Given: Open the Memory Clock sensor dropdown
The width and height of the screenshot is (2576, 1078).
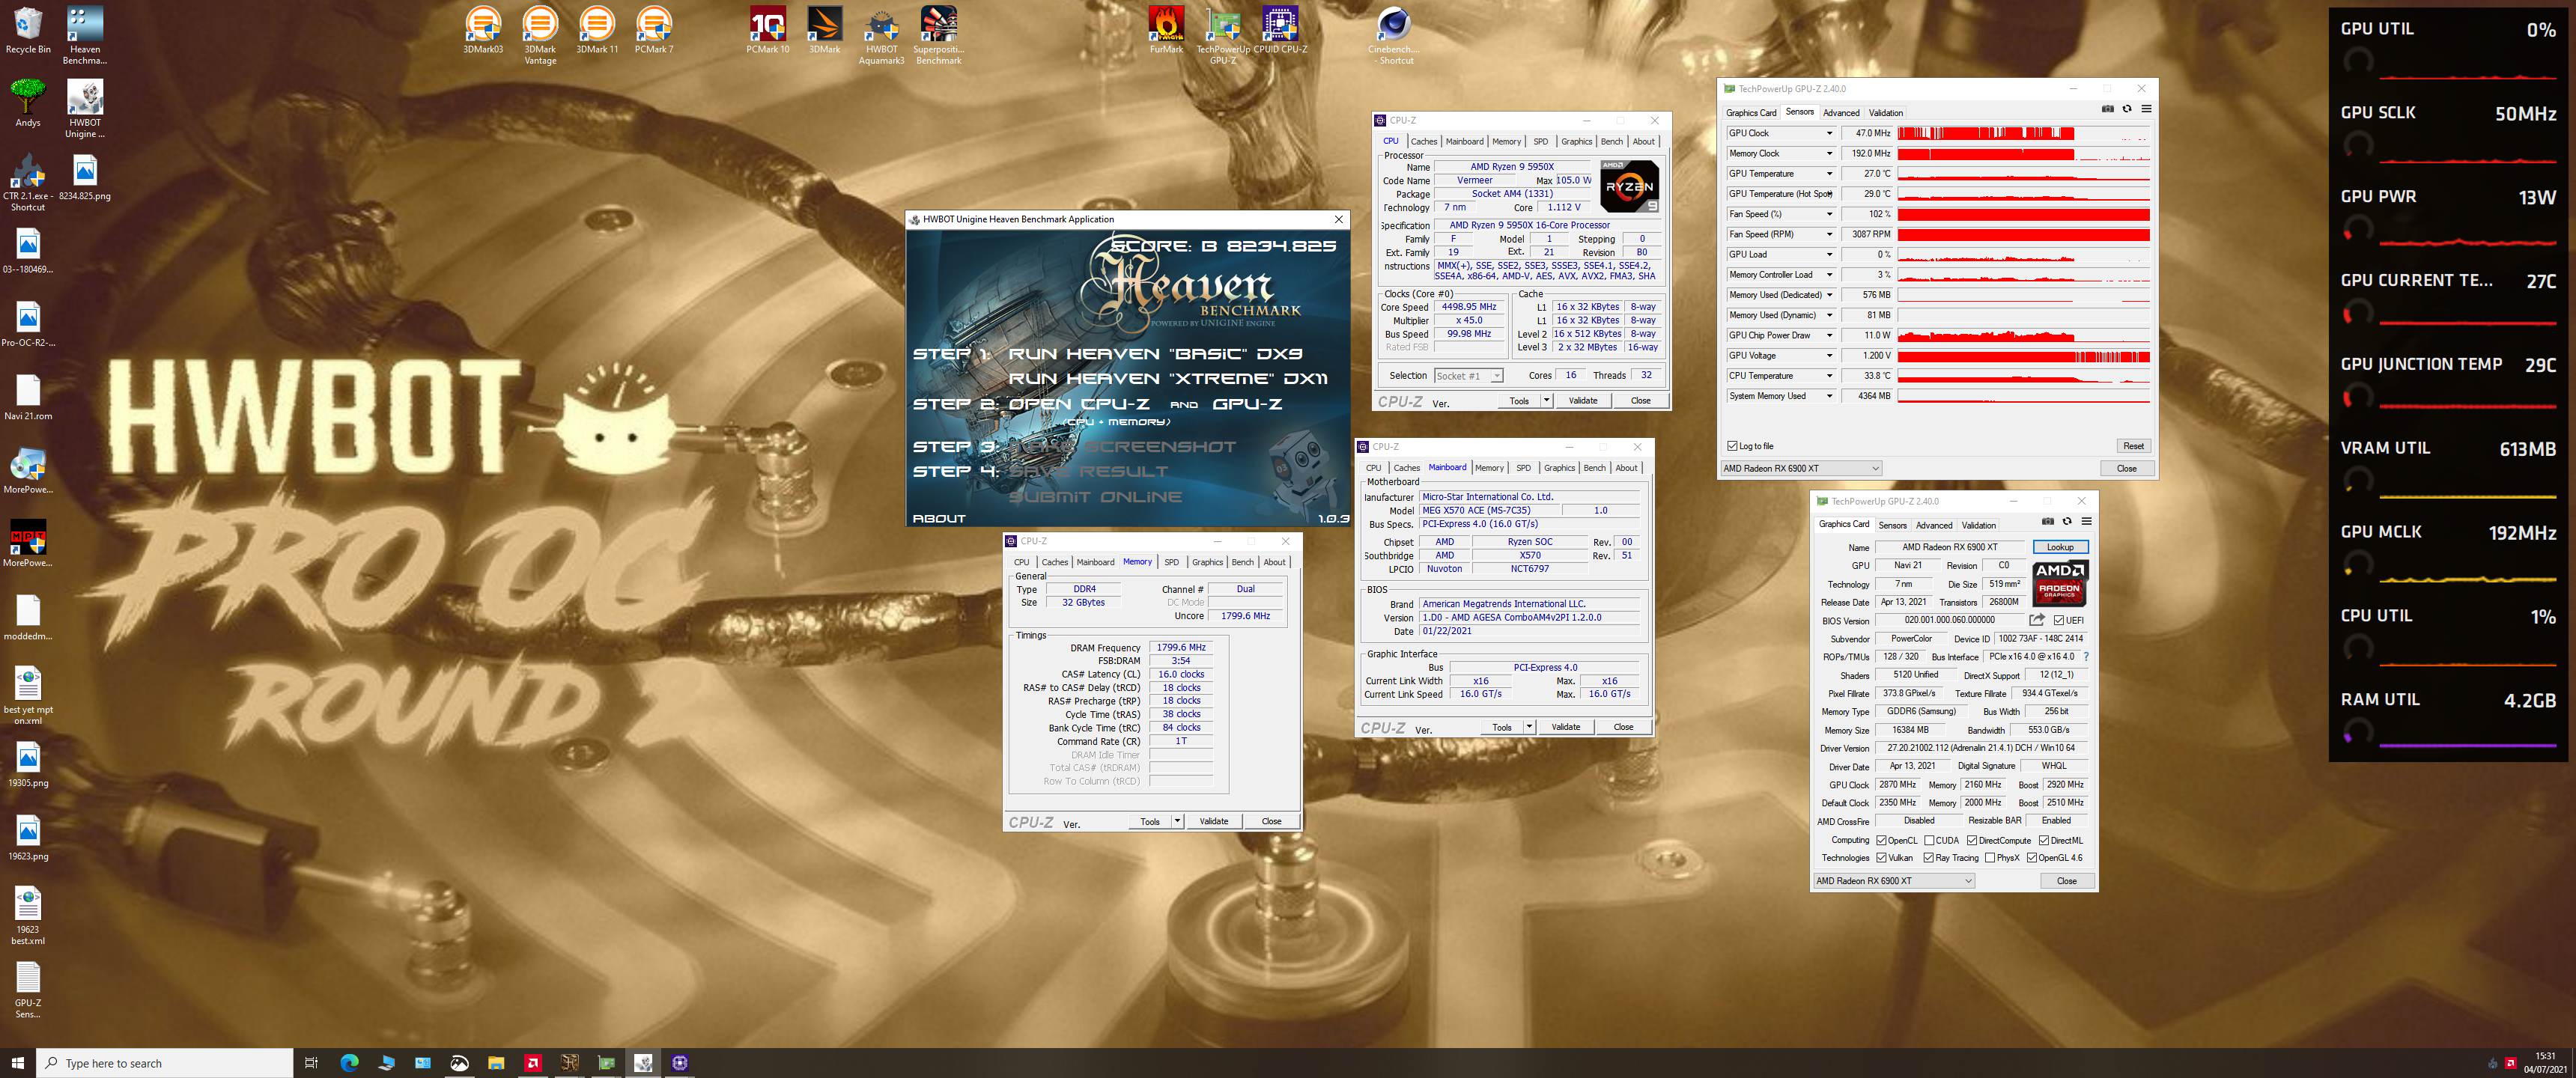Looking at the screenshot, I should [1830, 153].
